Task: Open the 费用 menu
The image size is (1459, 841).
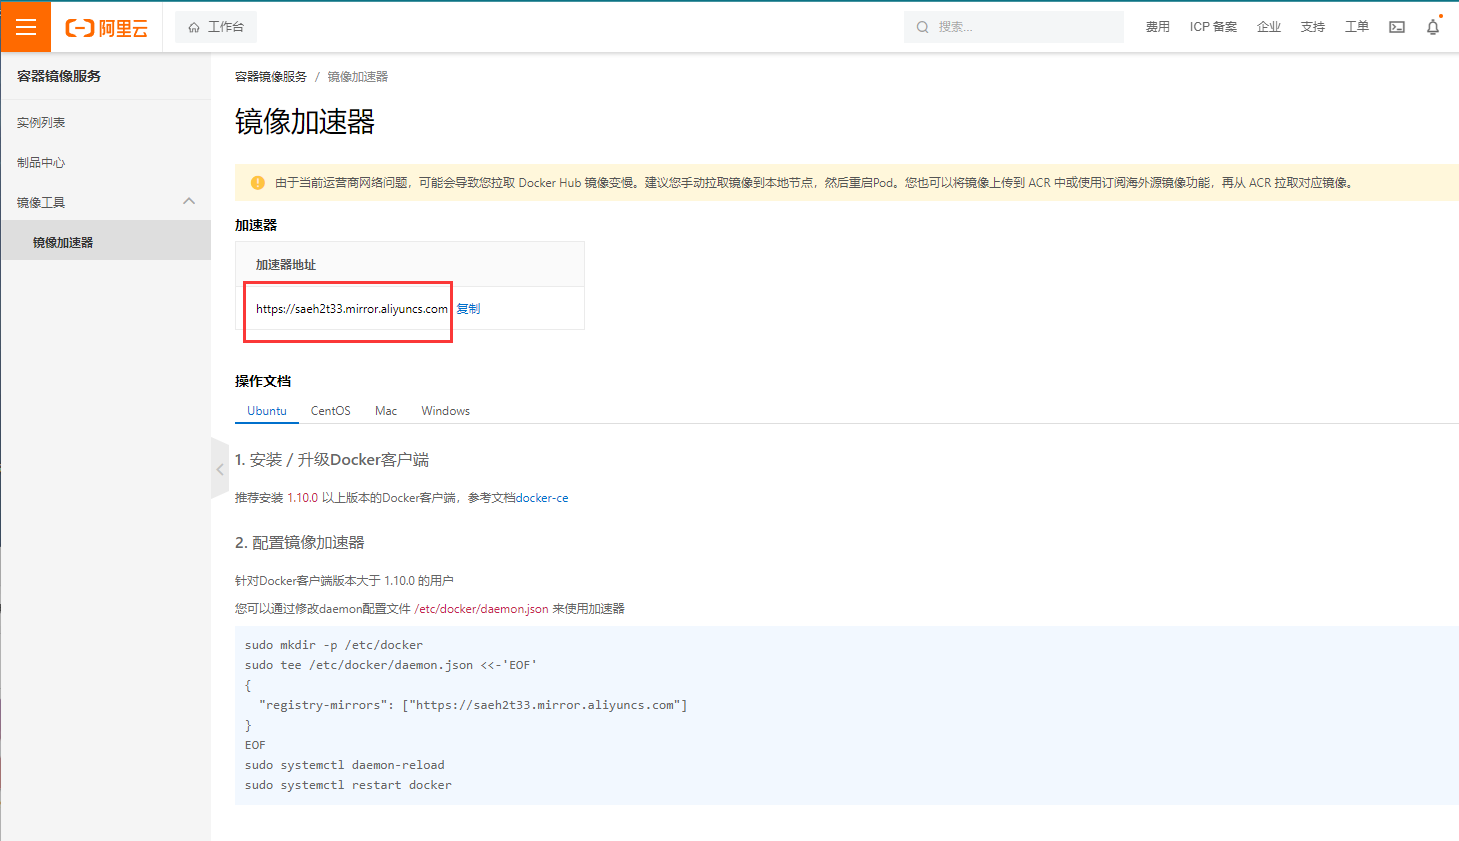Action: pos(1157,27)
